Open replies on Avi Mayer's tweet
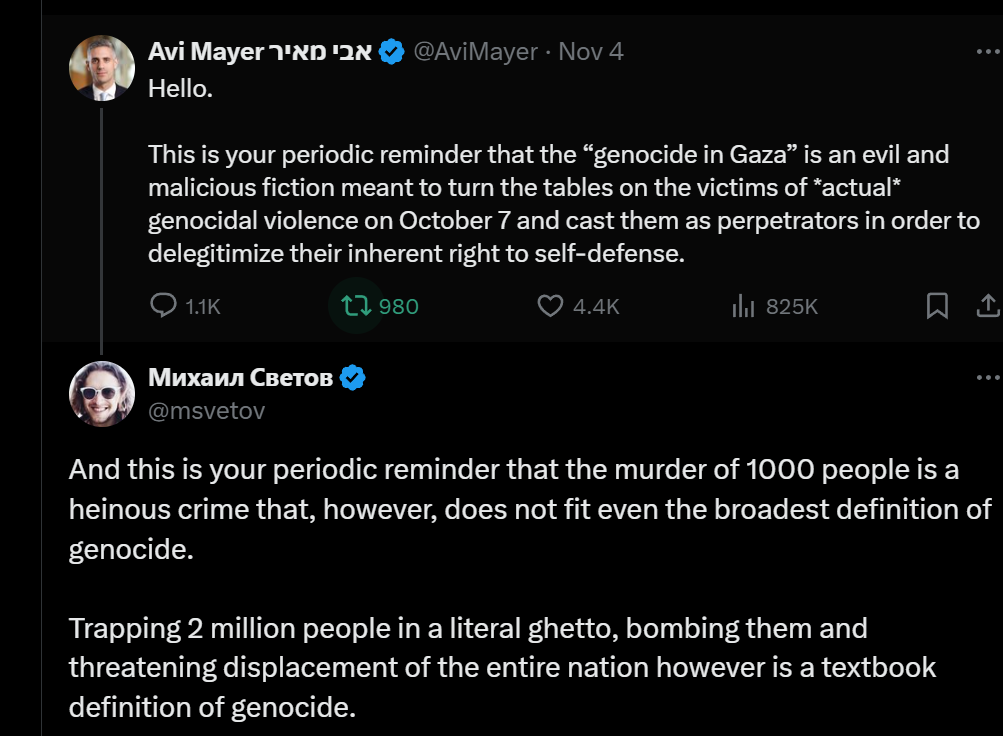Image resolution: width=1003 pixels, height=736 pixels. (x=163, y=306)
